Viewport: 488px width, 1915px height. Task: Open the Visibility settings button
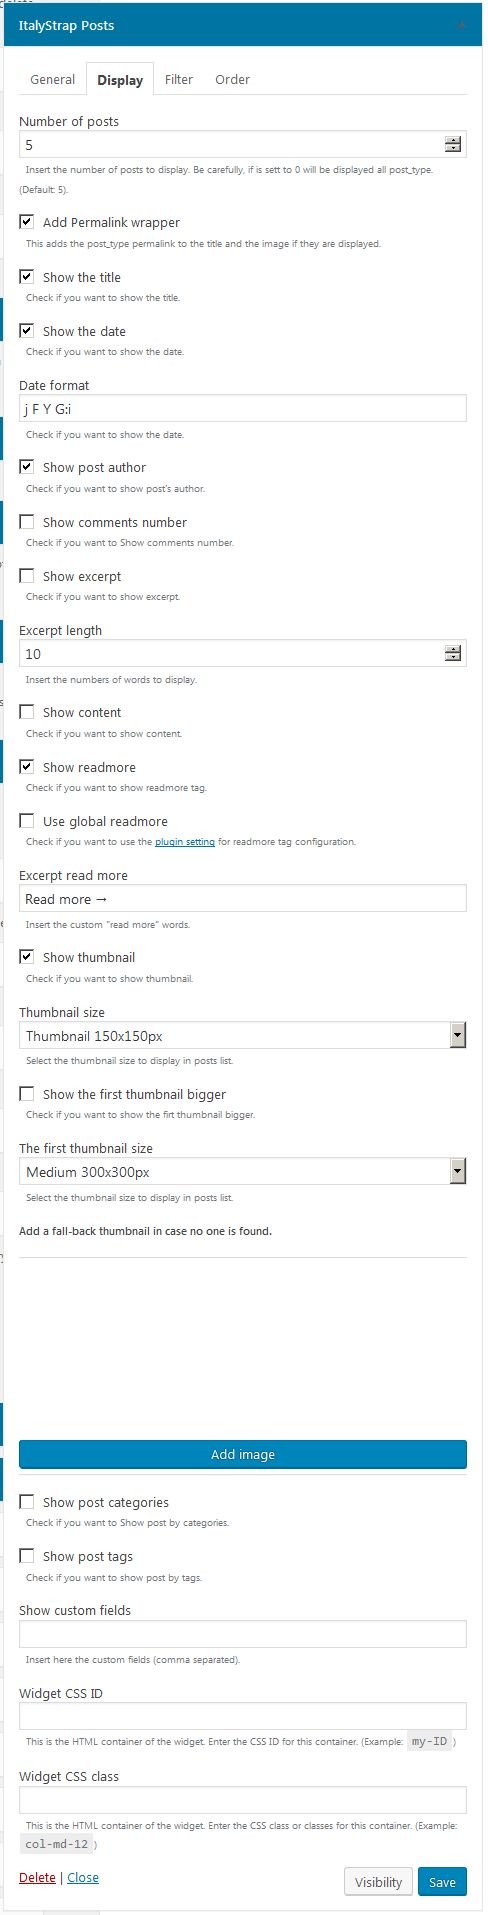pos(378,1881)
